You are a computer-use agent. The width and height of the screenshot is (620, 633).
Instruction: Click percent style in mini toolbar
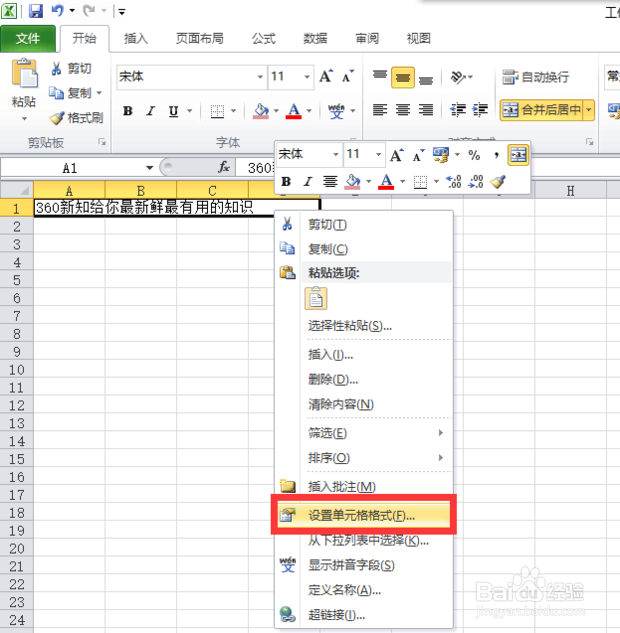(x=474, y=155)
